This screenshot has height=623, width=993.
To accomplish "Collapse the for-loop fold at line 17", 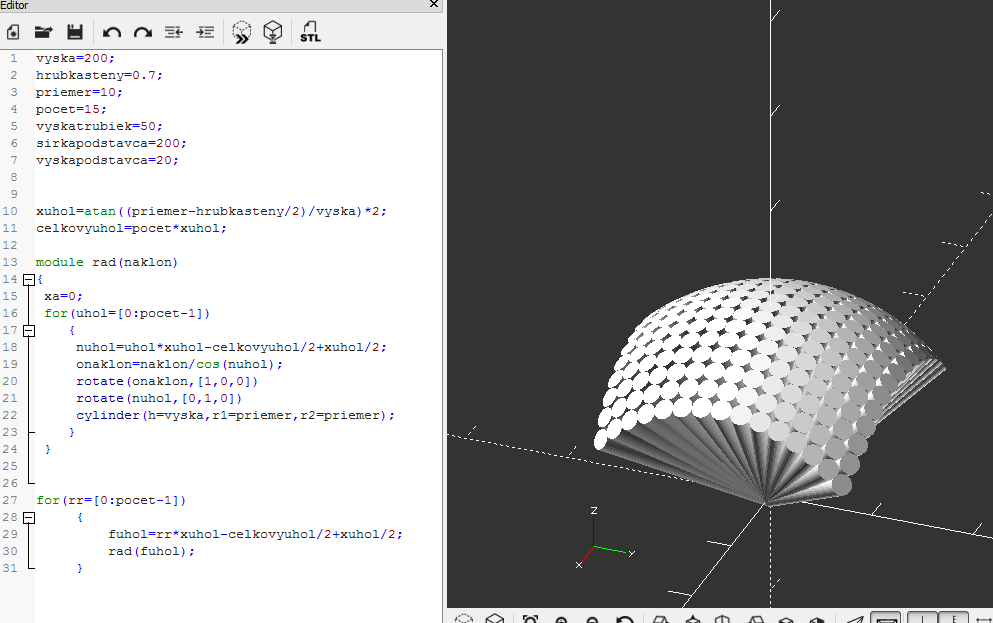I will pyautogui.click(x=28, y=330).
